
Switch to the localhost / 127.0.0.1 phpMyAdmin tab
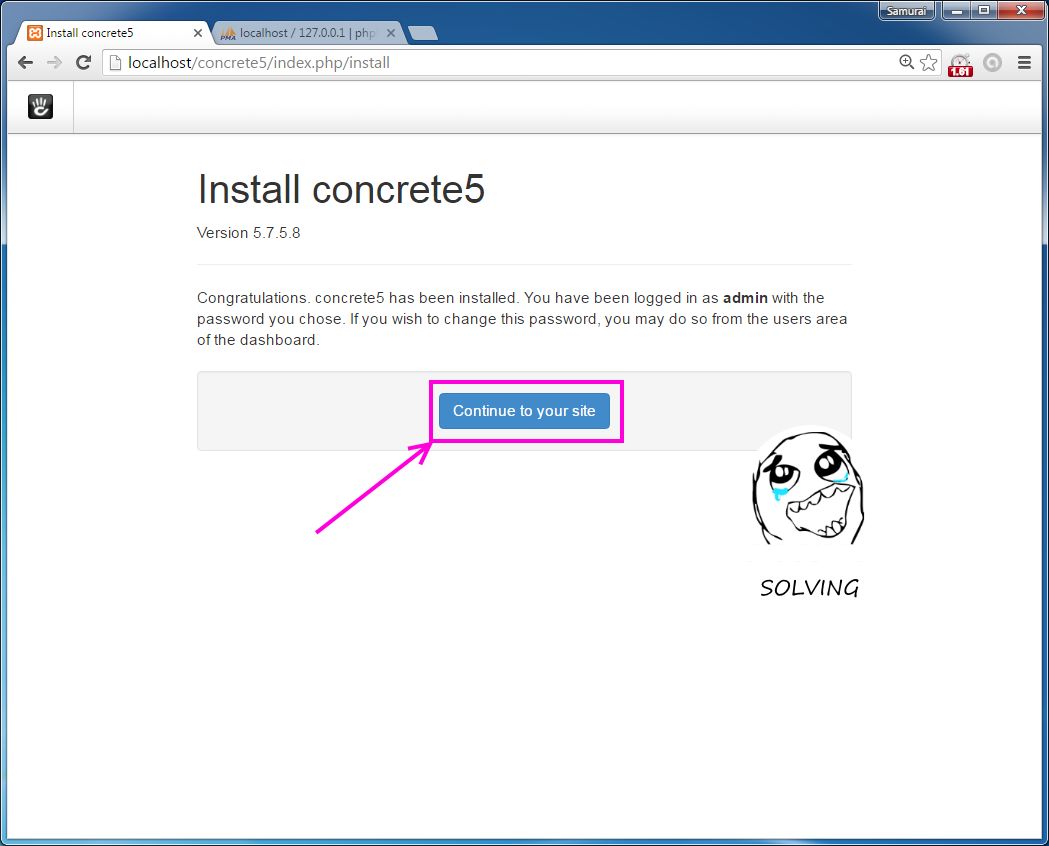pos(308,33)
